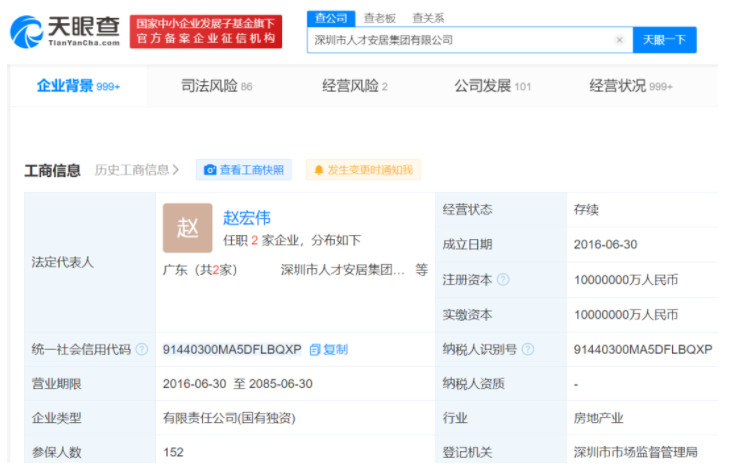Open the 经营状况 tab
Image resolution: width=731 pixels, height=469 pixels.
click(x=631, y=86)
